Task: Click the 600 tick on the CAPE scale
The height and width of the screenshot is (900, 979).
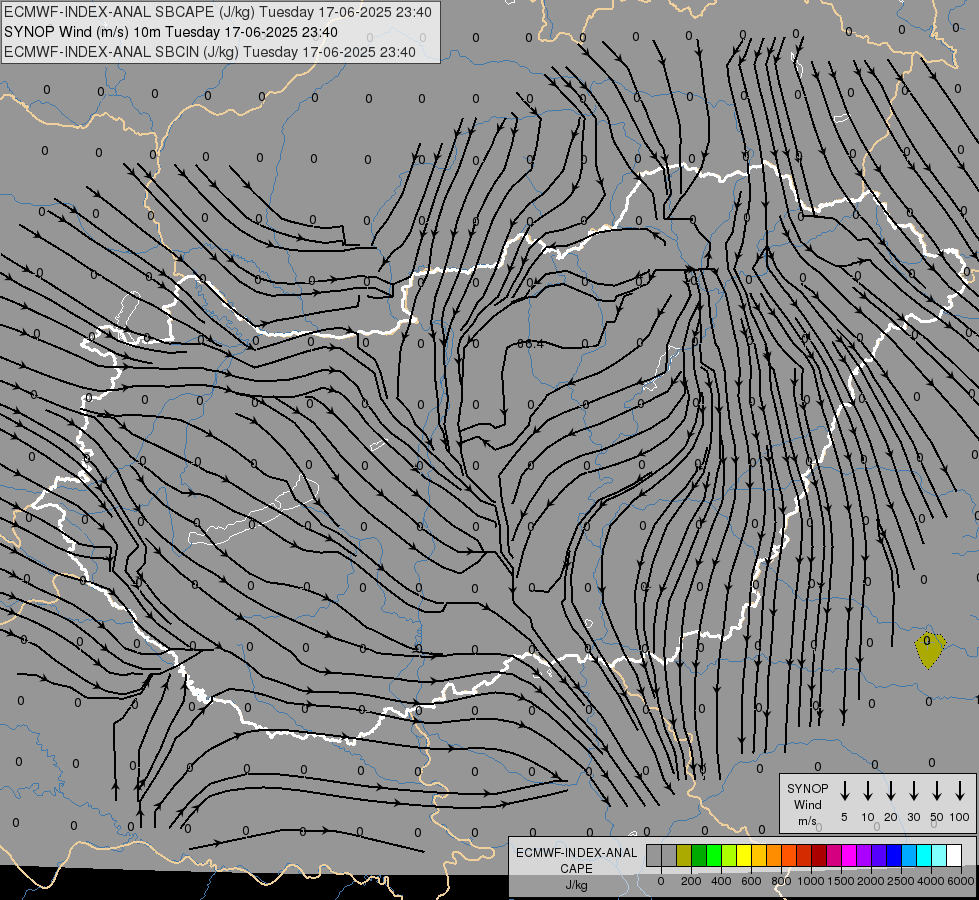Action: (751, 881)
